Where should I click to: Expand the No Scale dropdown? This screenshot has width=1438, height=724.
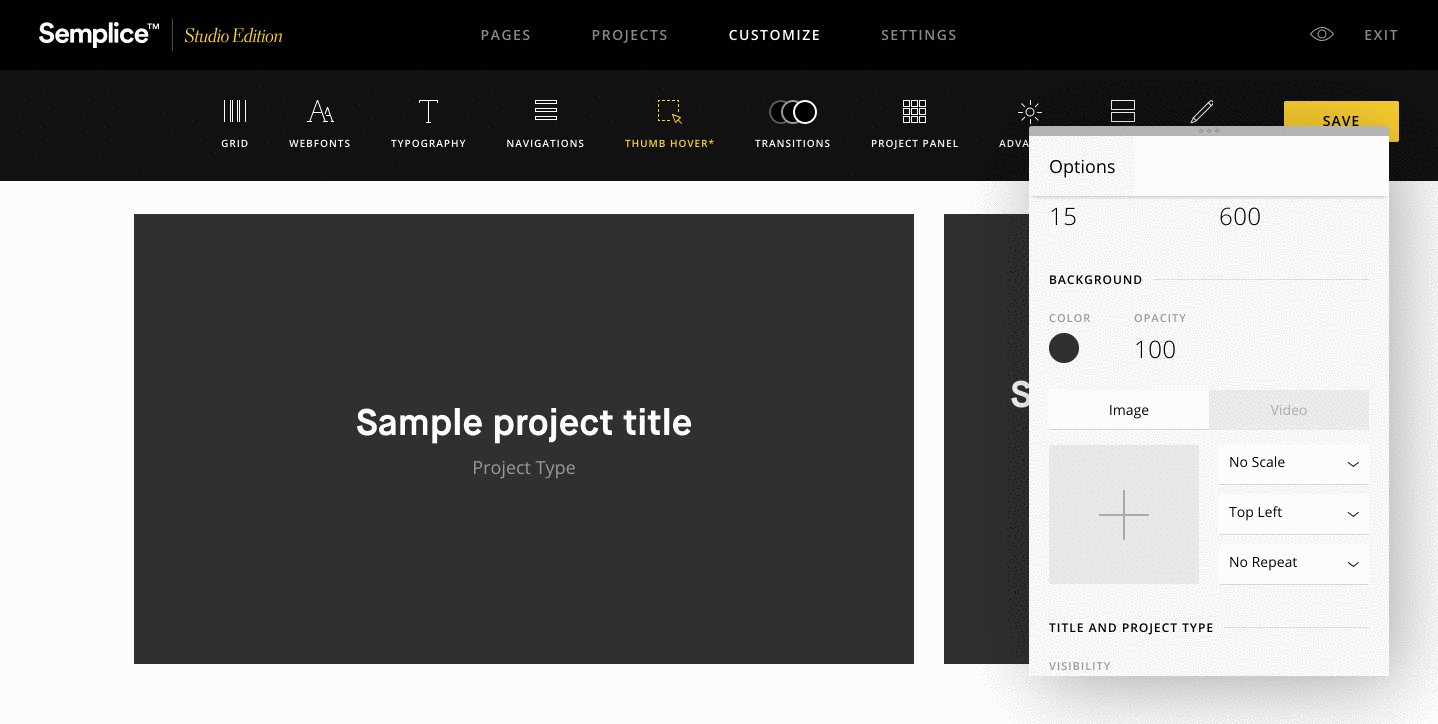coord(1293,463)
